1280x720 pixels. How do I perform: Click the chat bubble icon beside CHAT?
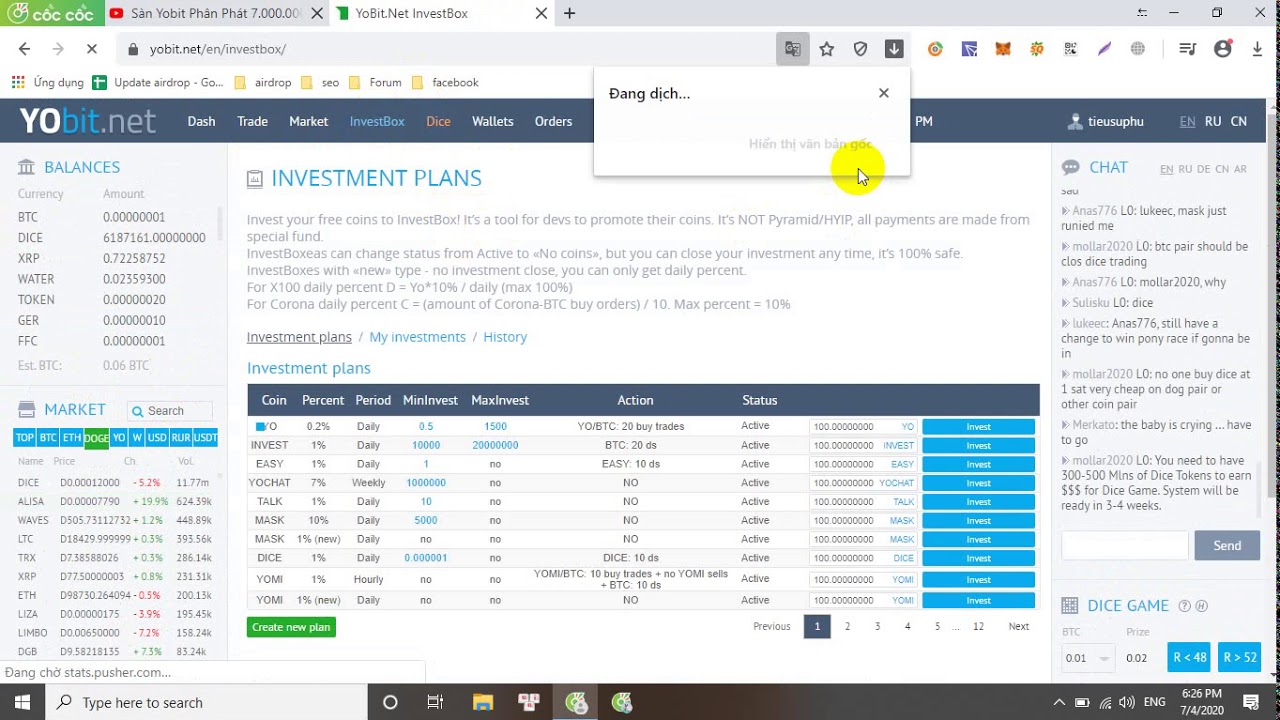click(1070, 167)
